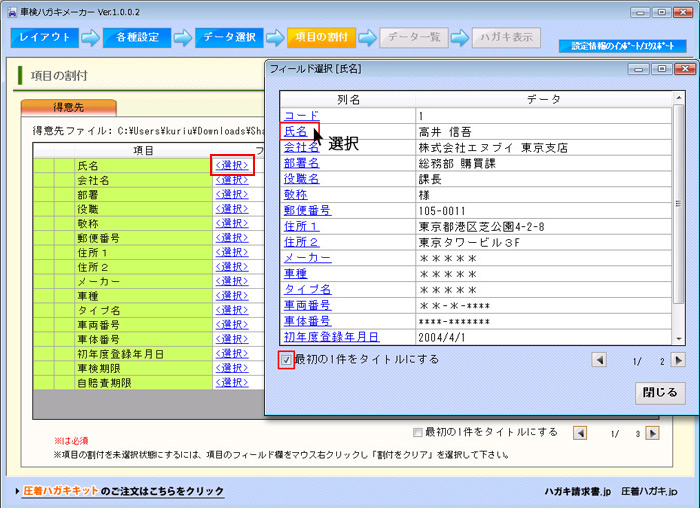This screenshot has height=508, width=700.
Task: Choose メーカー column in field dialog
Action: 308,258
